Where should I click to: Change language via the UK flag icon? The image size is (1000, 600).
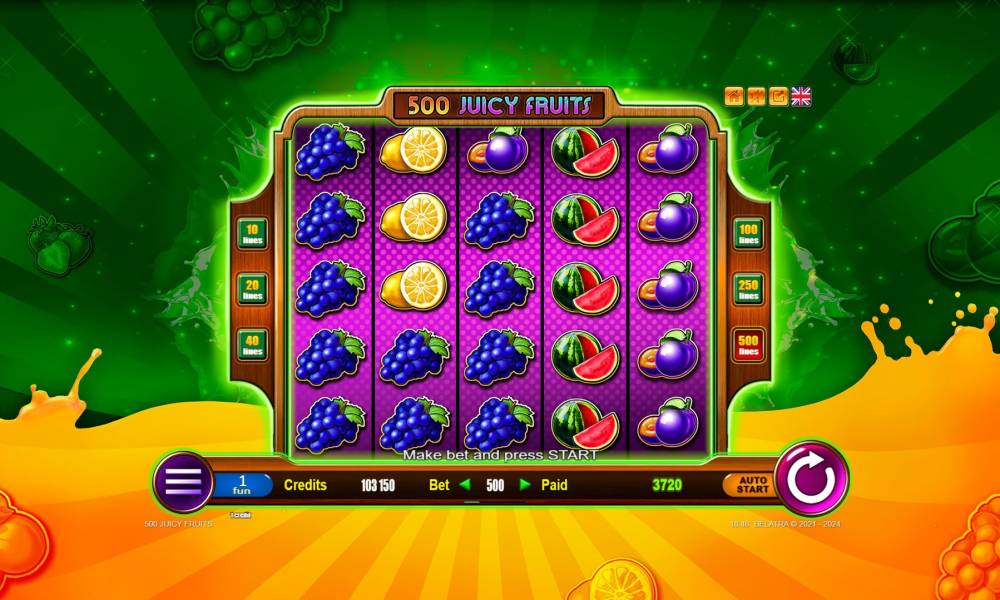click(x=801, y=96)
